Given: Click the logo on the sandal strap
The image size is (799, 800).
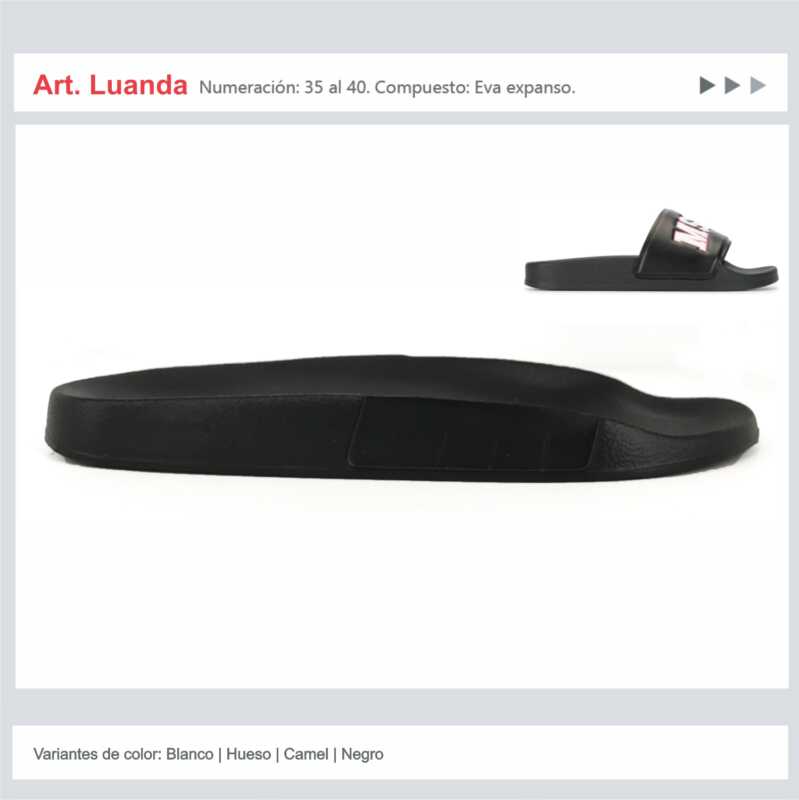Looking at the screenshot, I should tap(696, 234).
